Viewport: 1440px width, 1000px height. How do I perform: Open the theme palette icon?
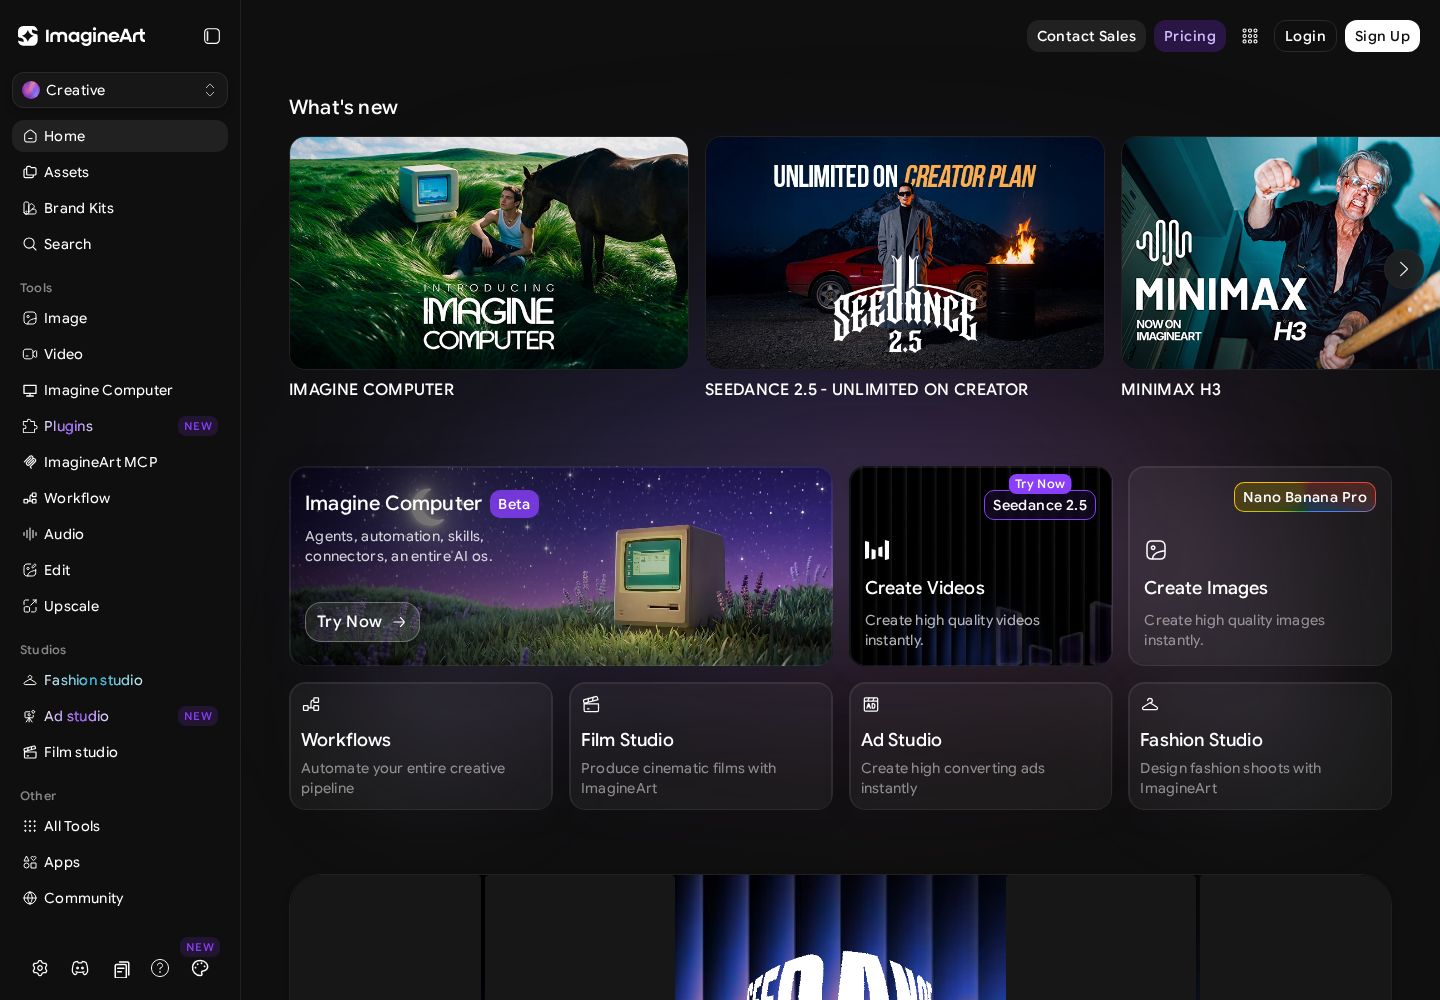coord(200,968)
